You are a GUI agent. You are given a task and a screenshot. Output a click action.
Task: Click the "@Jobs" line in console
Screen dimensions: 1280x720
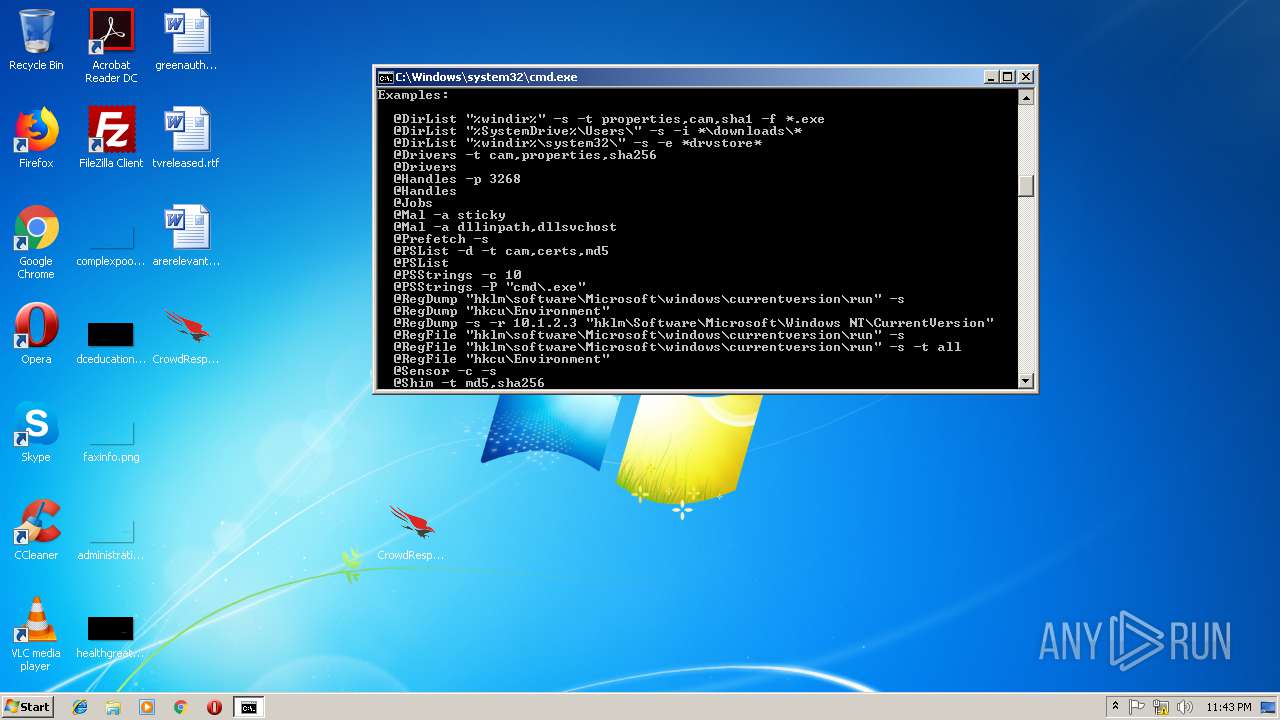click(413, 203)
